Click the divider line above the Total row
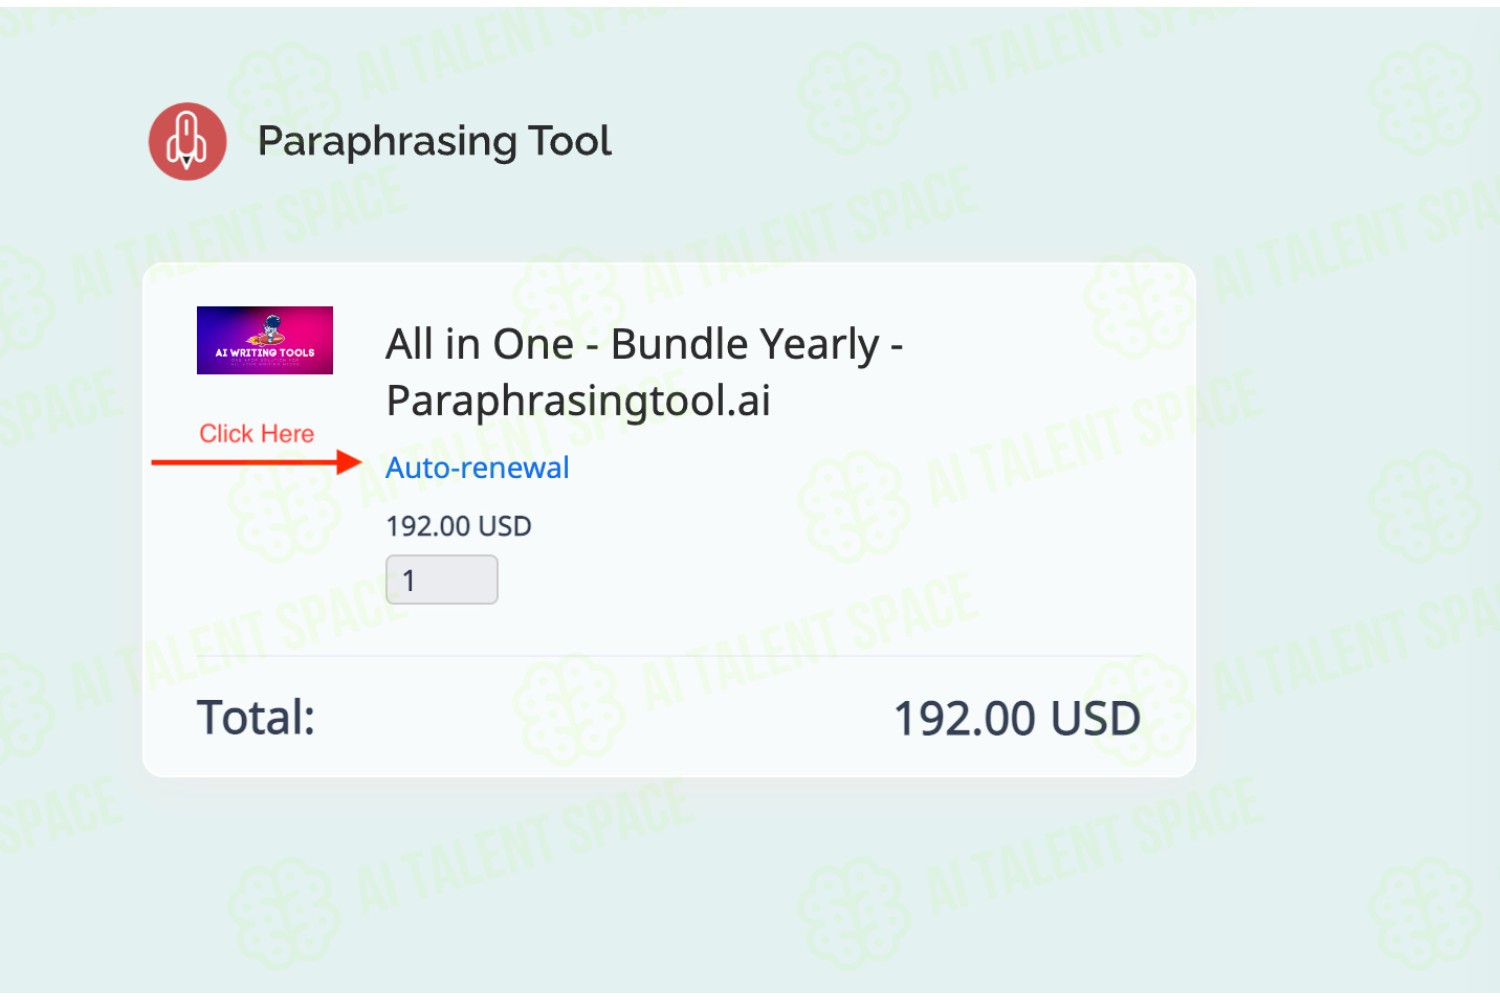Image resolution: width=1500 pixels, height=1000 pixels. point(669,656)
